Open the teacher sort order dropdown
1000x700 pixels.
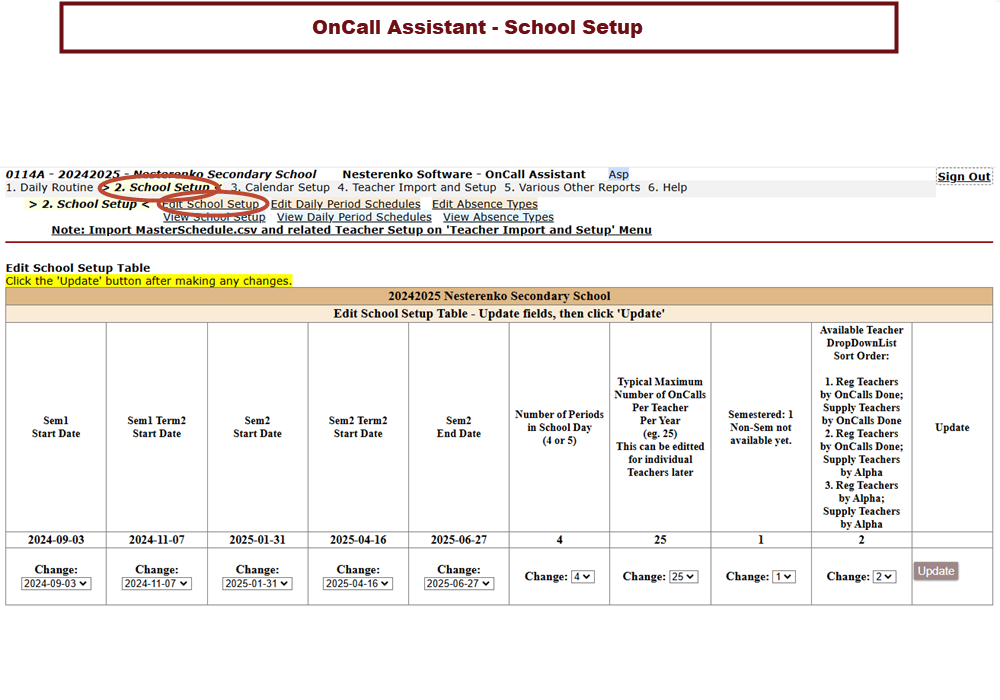pyautogui.click(x=884, y=577)
